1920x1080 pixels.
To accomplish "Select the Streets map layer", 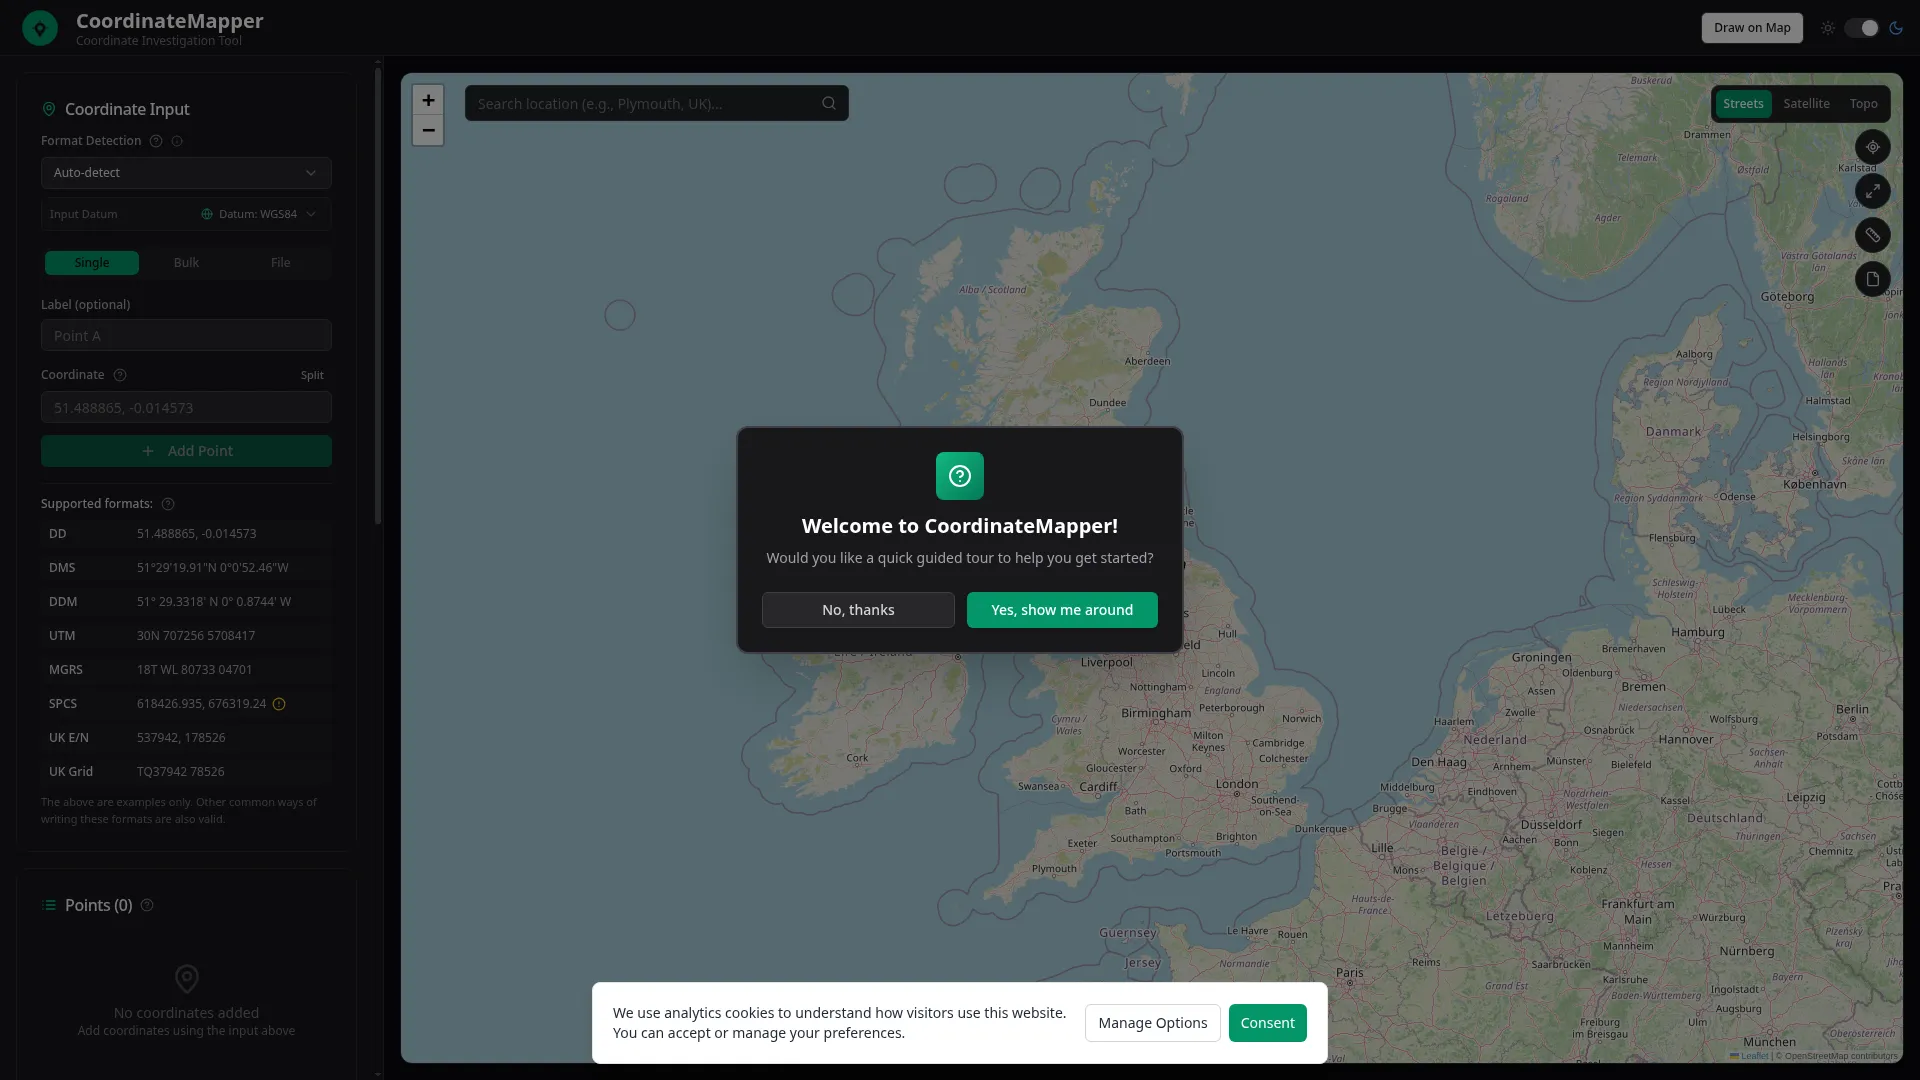I will (1743, 104).
